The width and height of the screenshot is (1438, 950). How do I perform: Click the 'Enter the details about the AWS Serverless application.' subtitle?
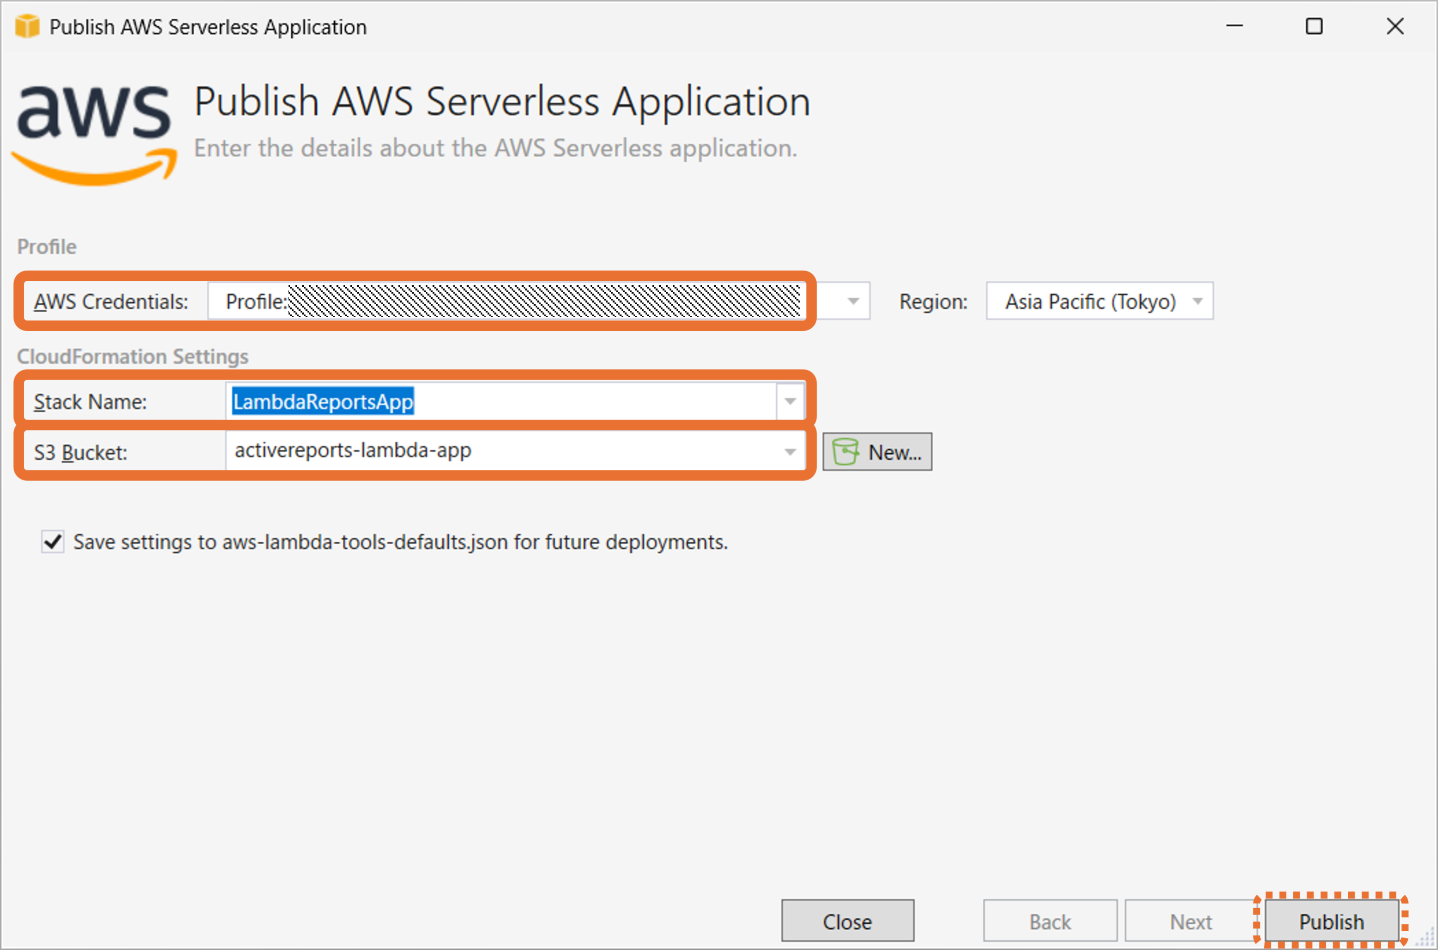click(496, 148)
